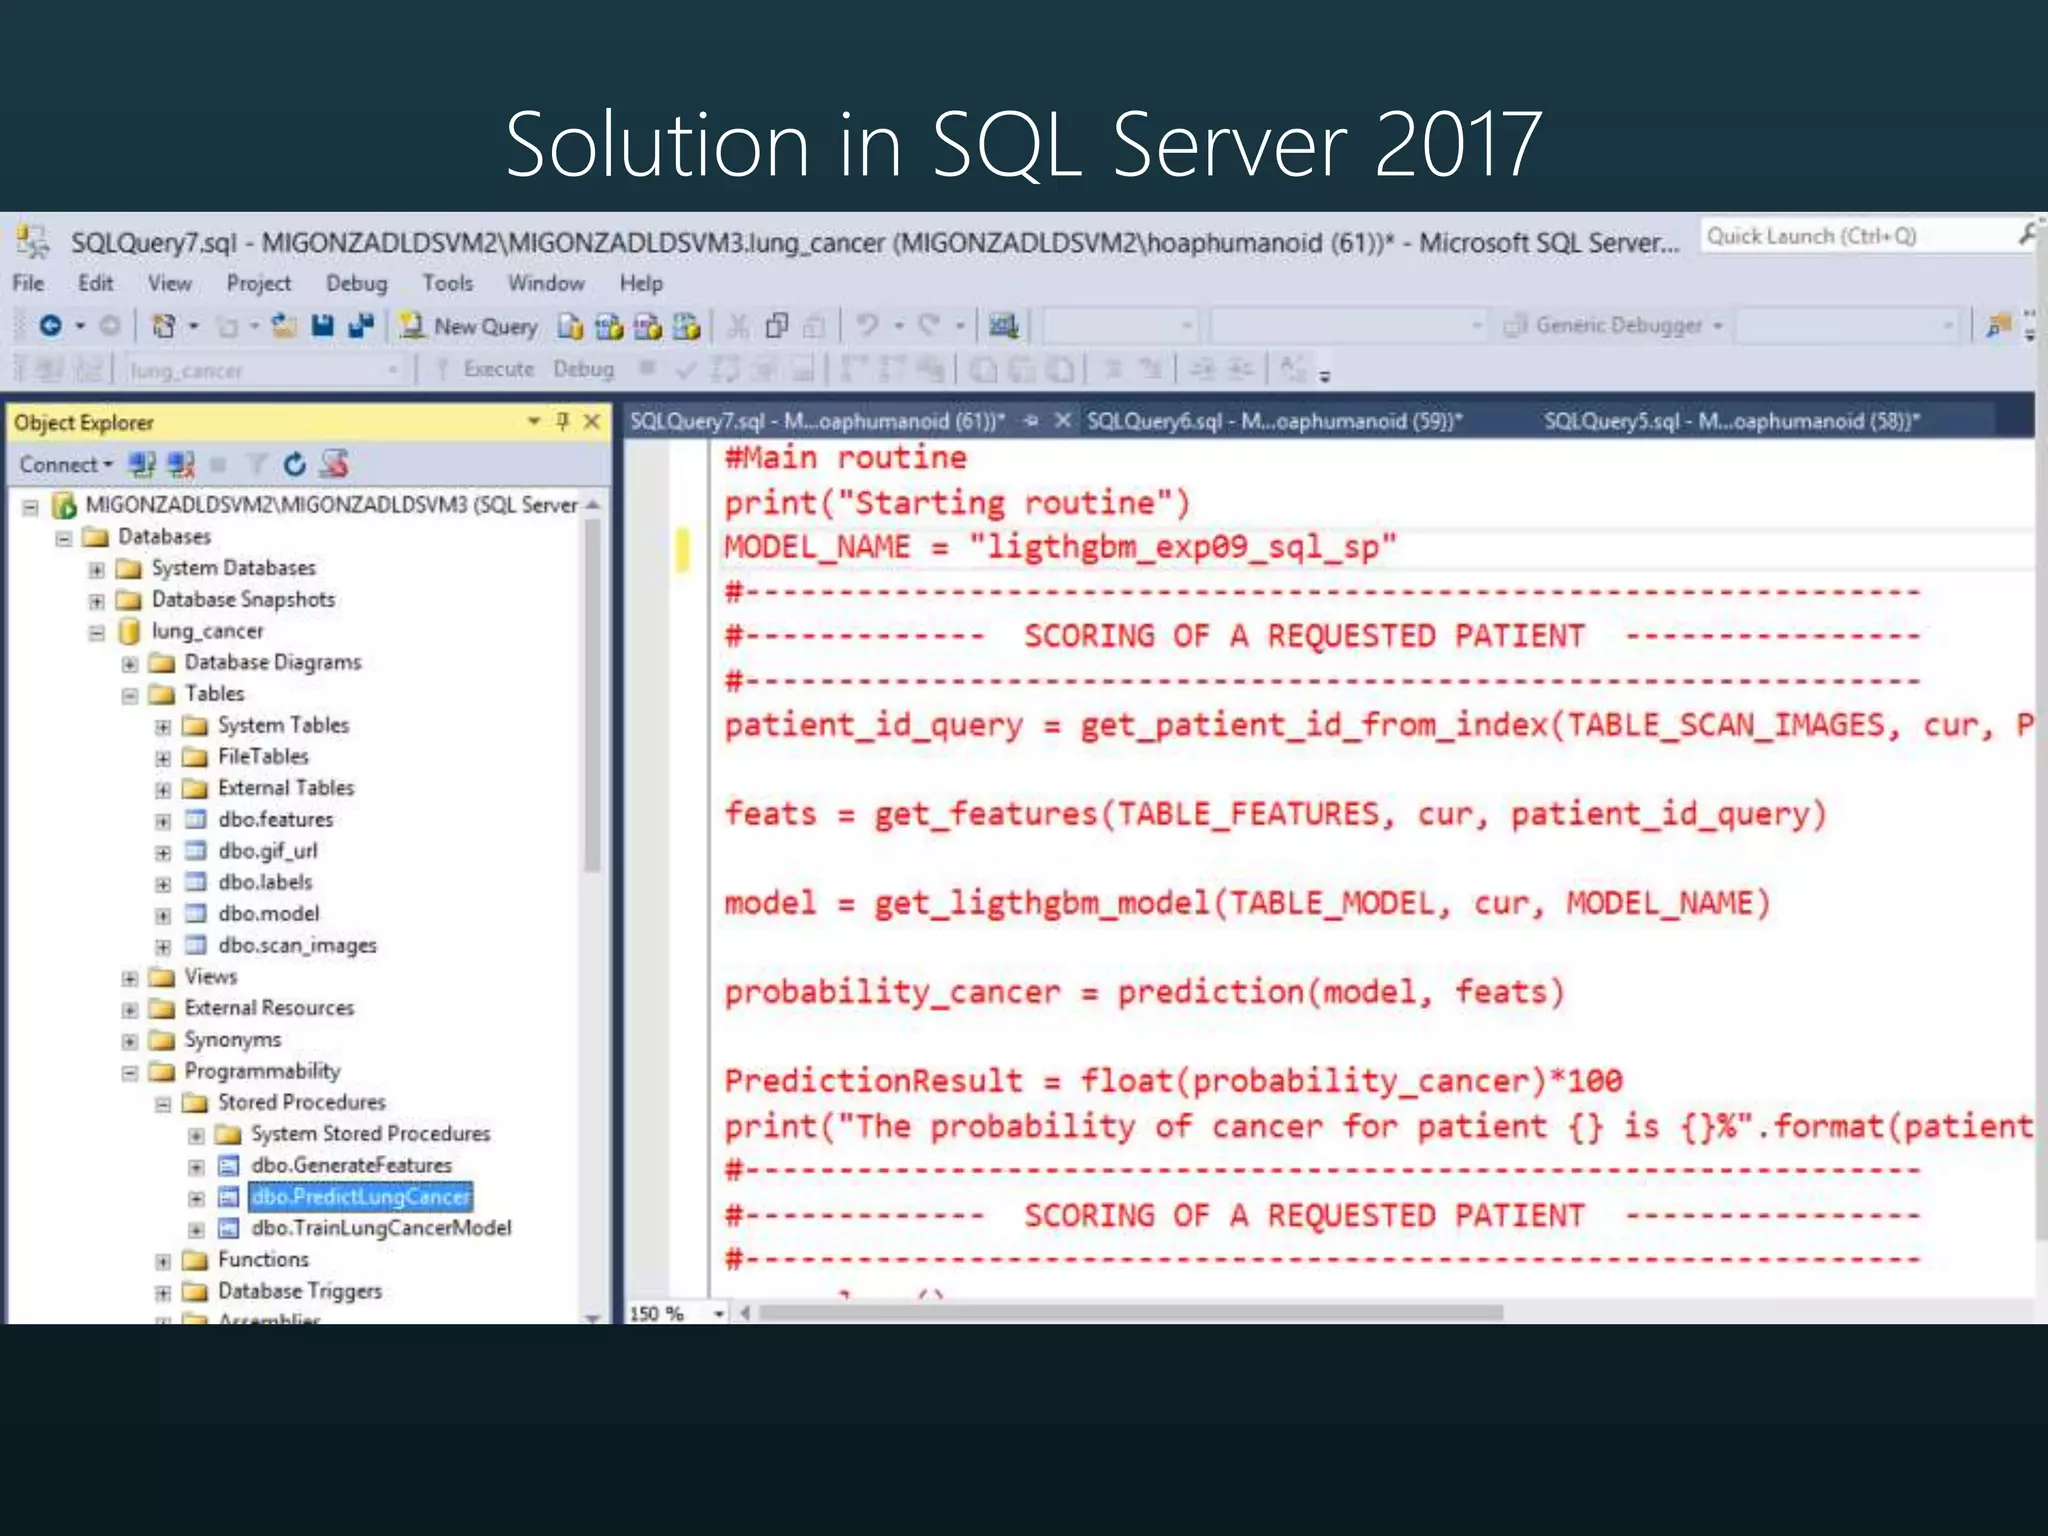
Task: Click the Refresh icon in Object Explorer
Action: coord(294,464)
